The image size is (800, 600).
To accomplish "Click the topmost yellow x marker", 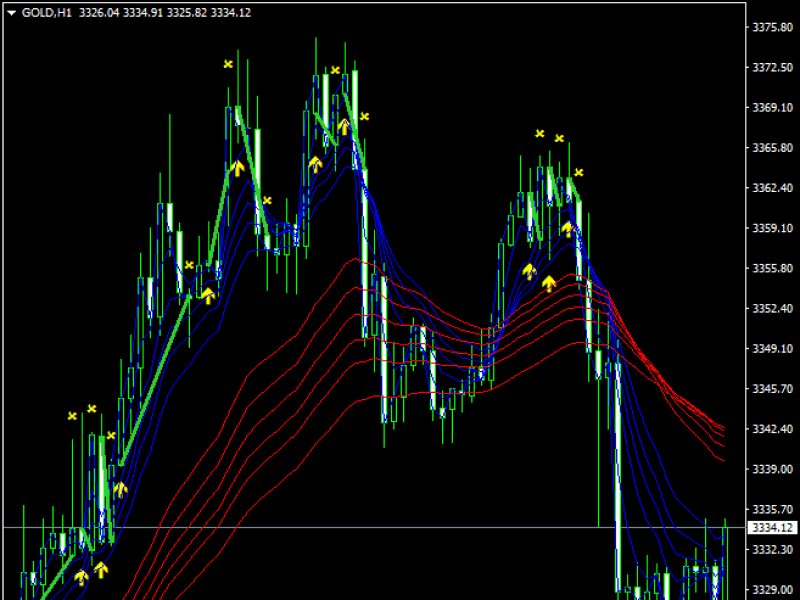I will pyautogui.click(x=228, y=64).
